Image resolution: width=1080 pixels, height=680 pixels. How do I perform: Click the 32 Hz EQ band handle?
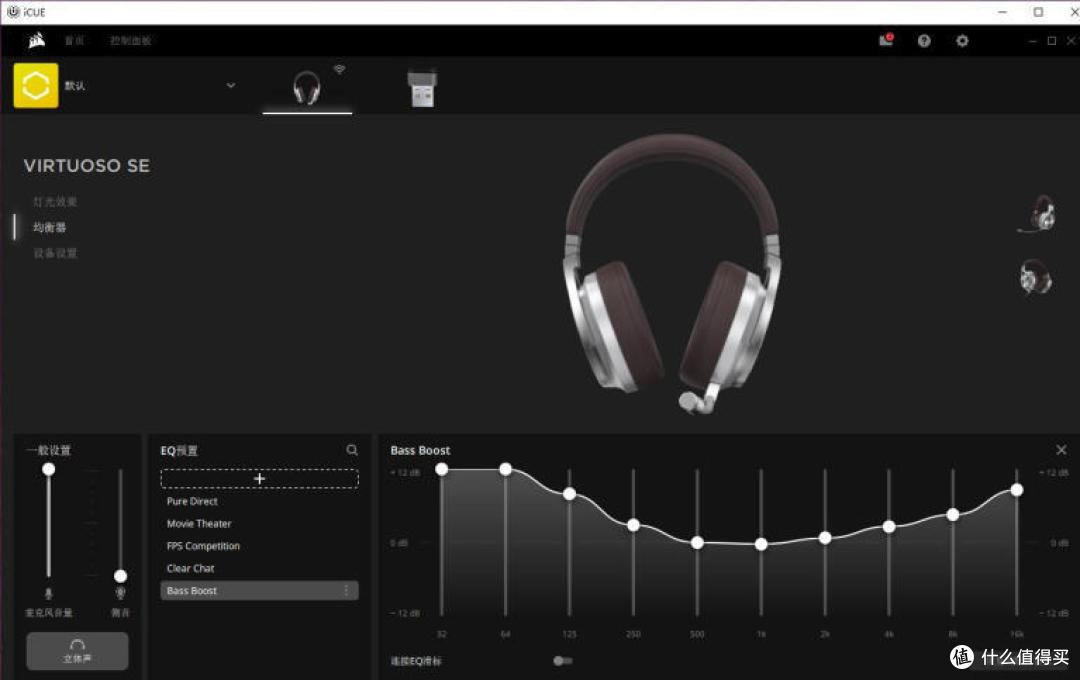click(x=442, y=469)
